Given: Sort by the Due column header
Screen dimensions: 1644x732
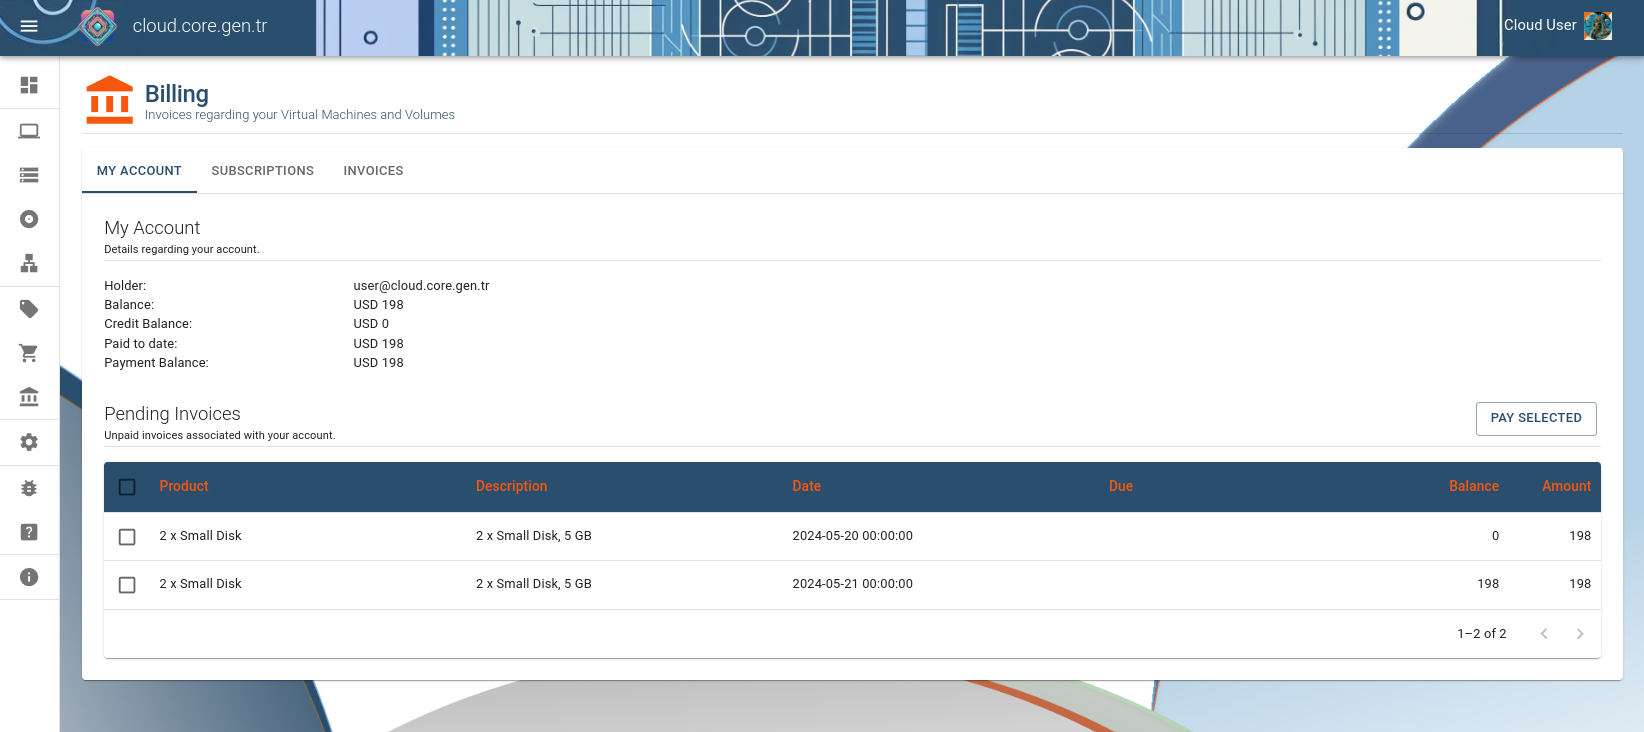Looking at the screenshot, I should point(1121,486).
